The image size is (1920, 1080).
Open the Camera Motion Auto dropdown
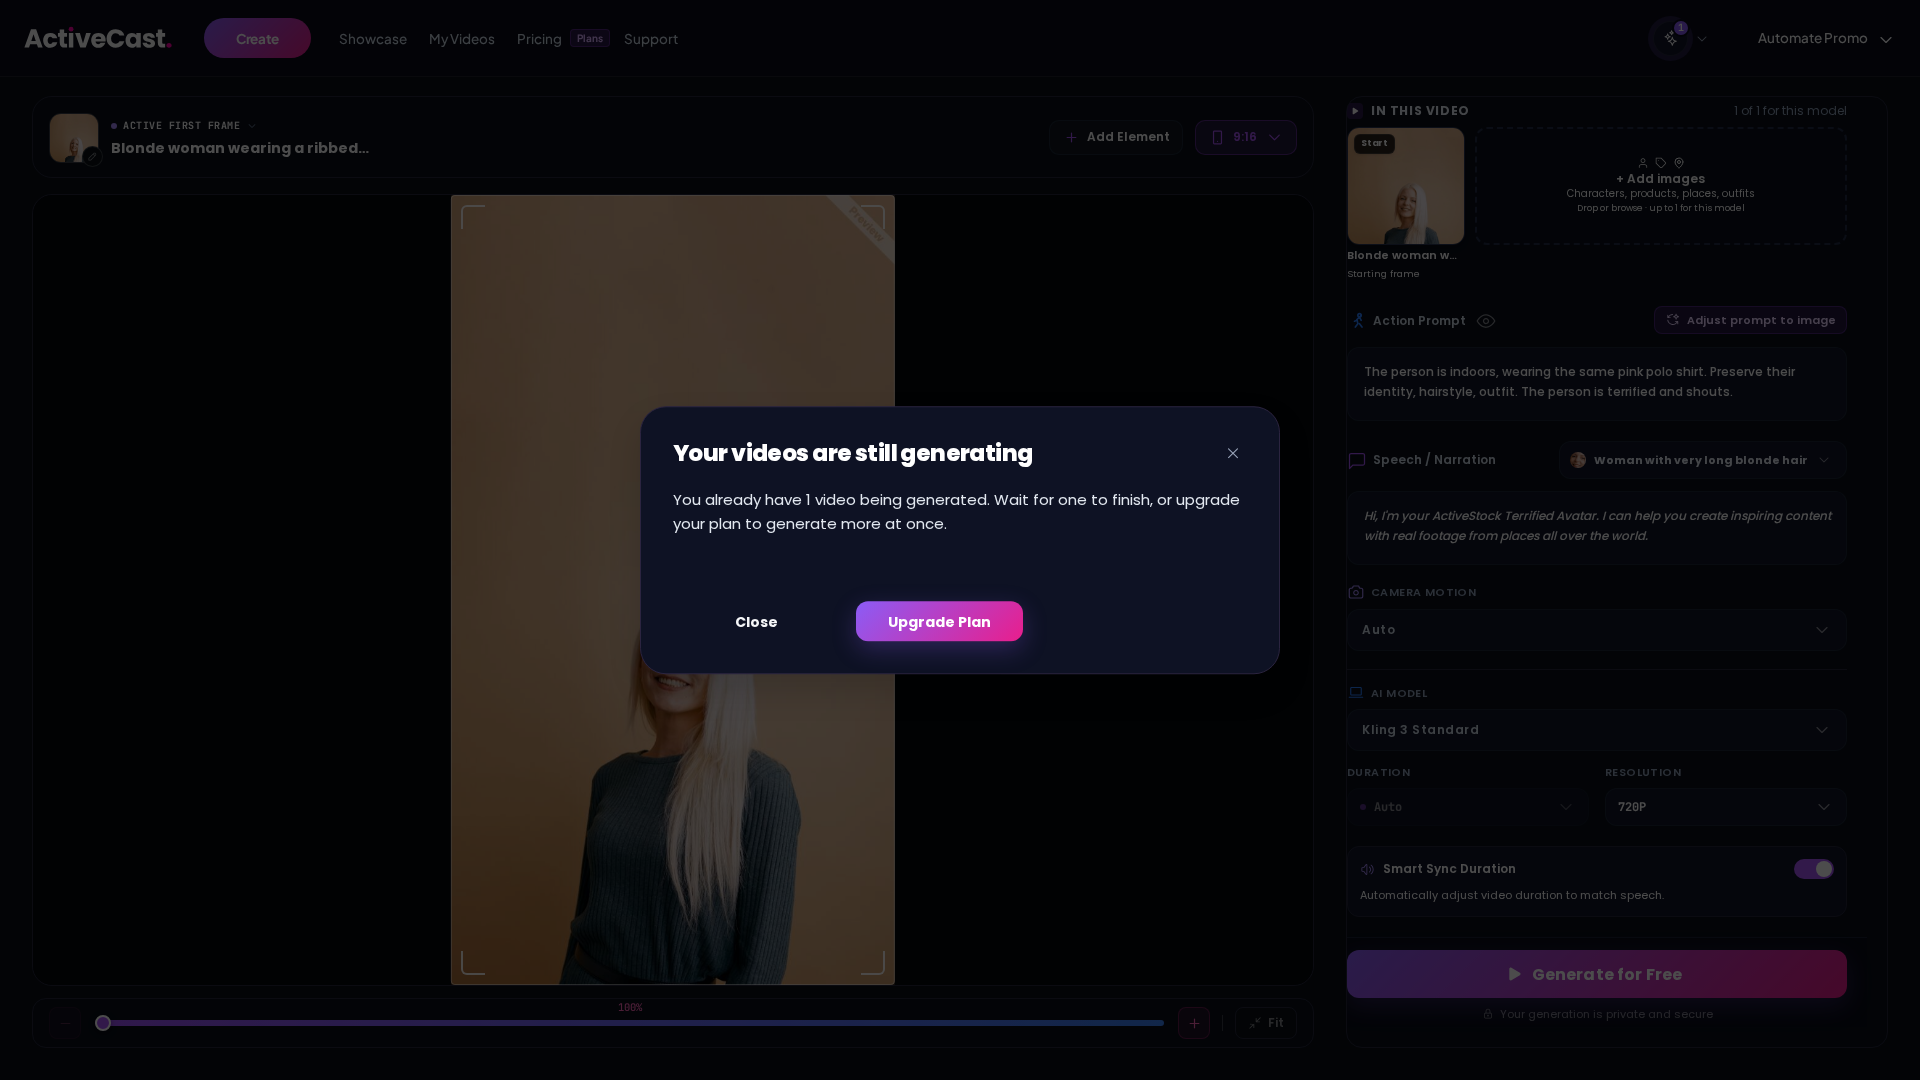tap(1597, 630)
